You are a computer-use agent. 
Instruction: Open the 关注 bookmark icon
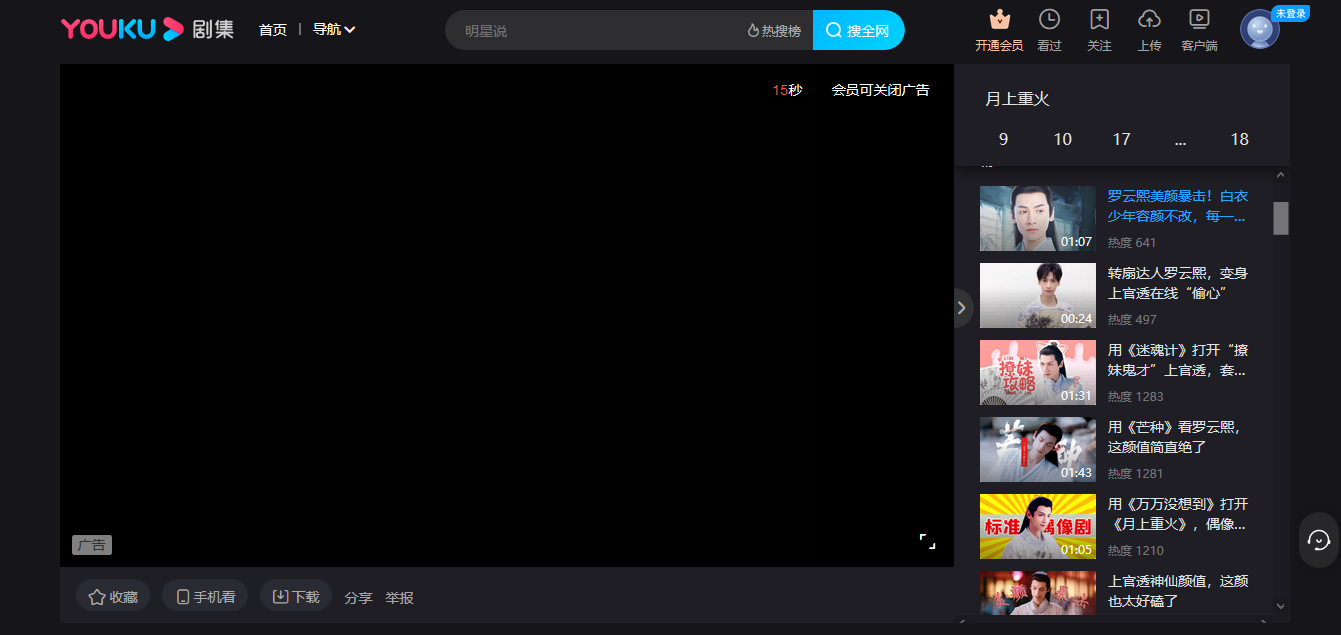pyautogui.click(x=1099, y=19)
